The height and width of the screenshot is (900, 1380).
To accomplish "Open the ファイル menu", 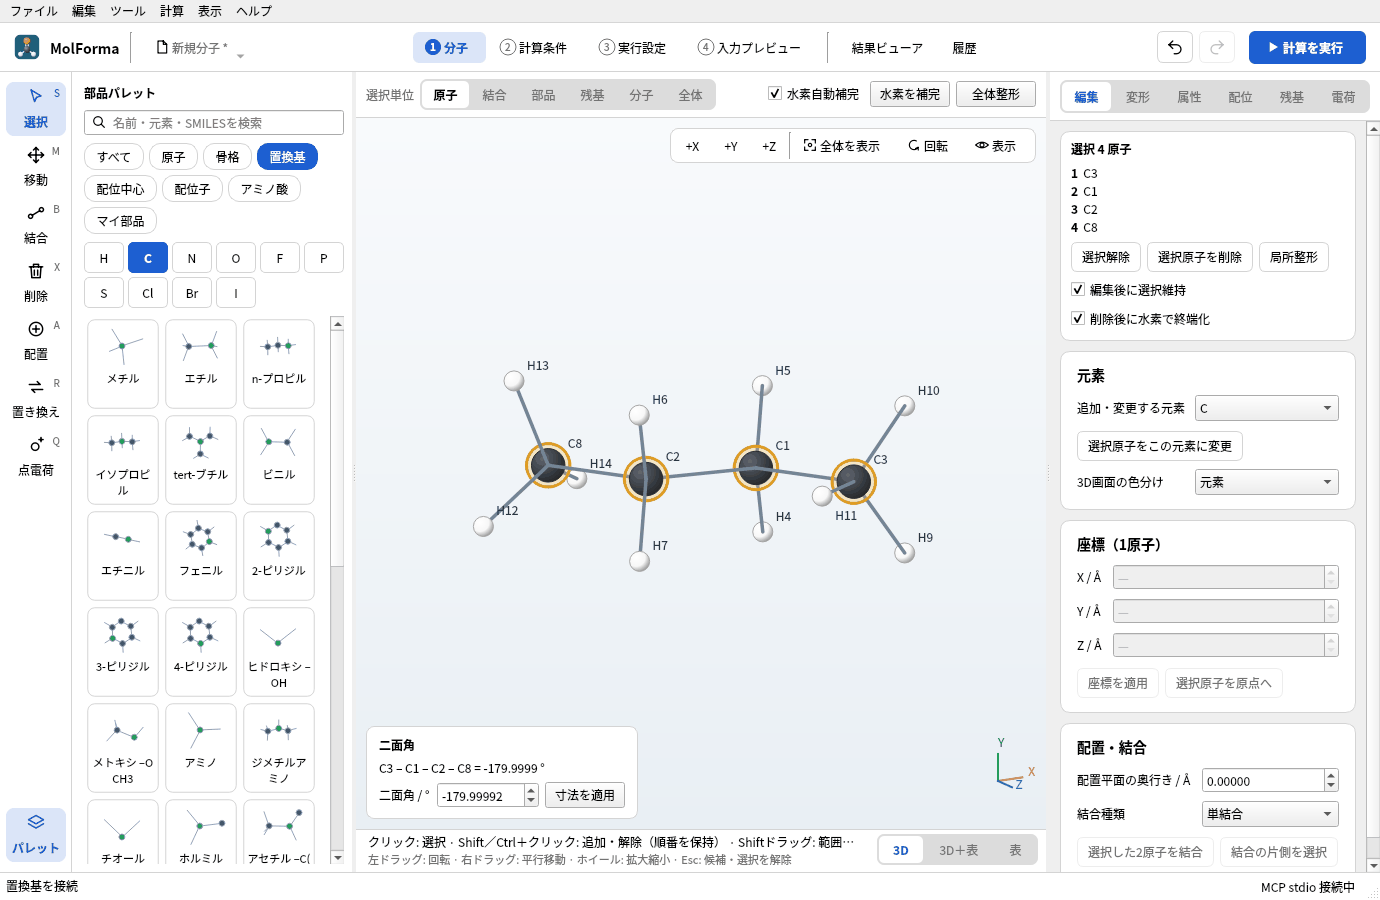I will [x=34, y=11].
